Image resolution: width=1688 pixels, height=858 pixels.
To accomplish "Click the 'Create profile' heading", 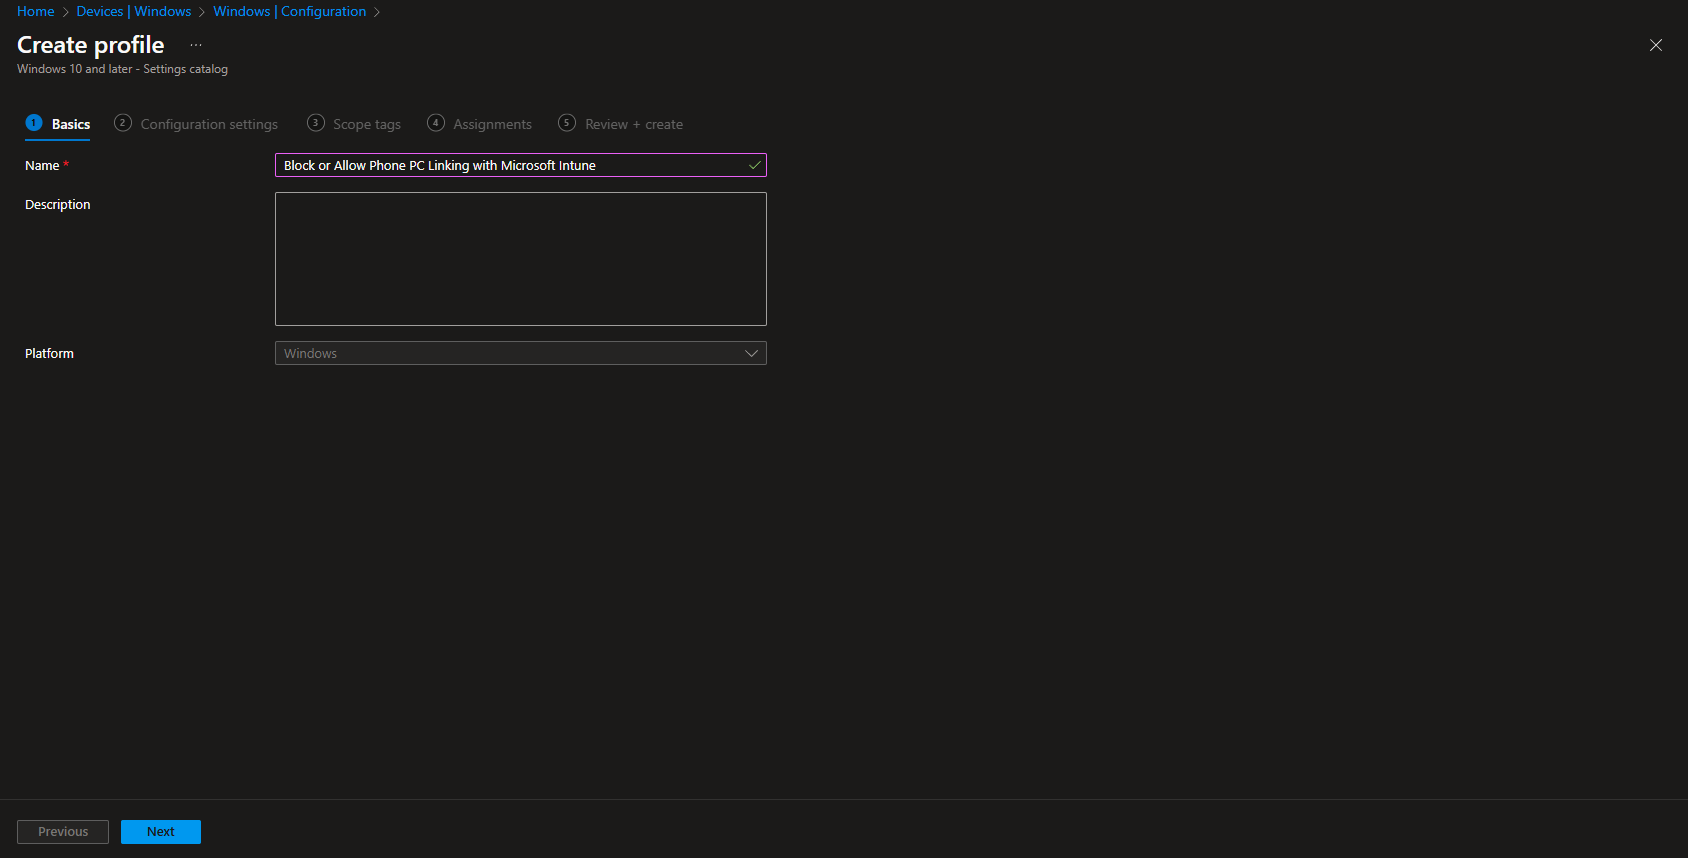I will coord(91,45).
